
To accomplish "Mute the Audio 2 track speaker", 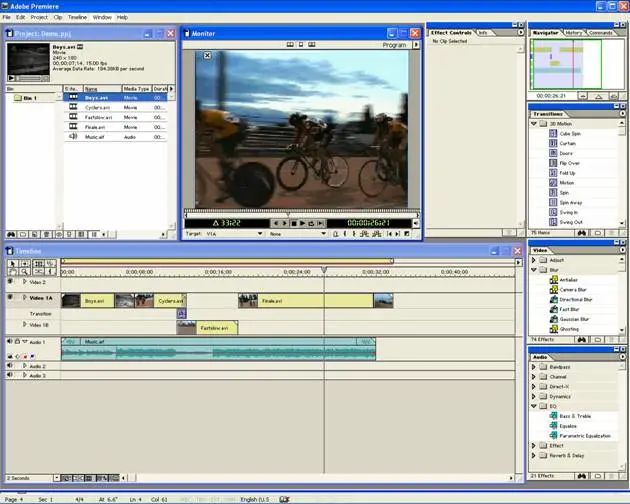I will 10,366.
